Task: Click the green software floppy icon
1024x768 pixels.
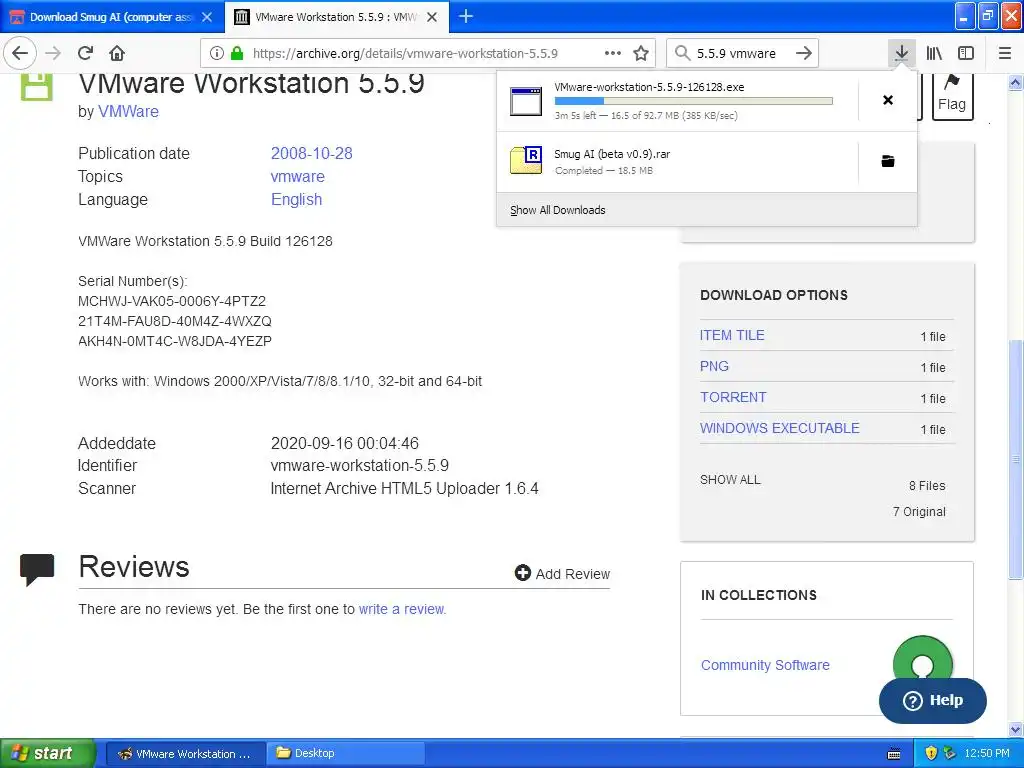Action: [x=36, y=86]
